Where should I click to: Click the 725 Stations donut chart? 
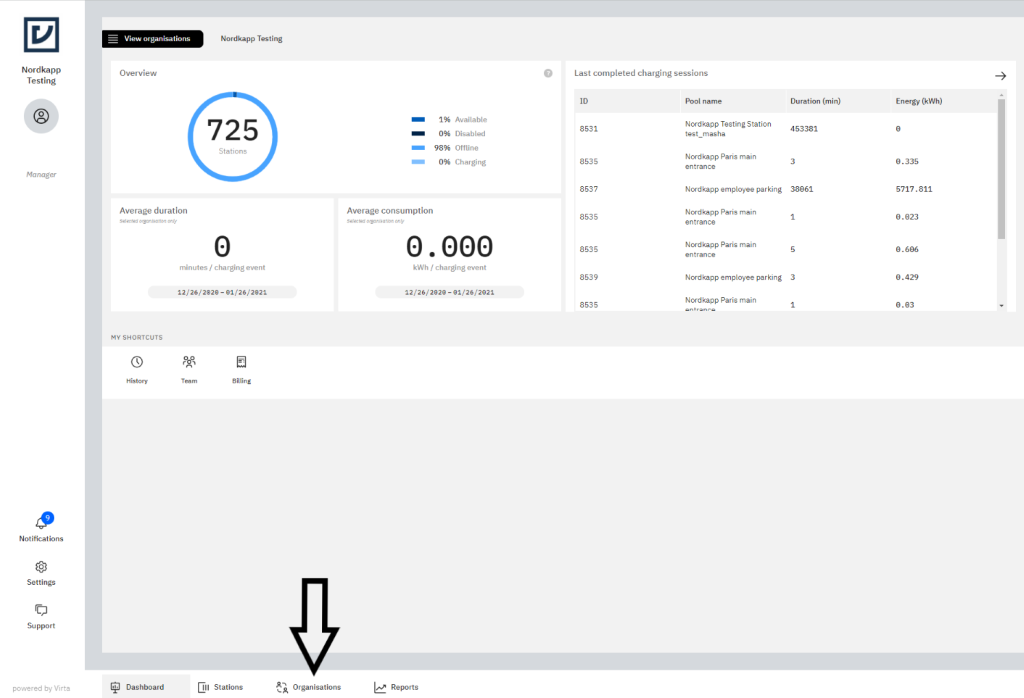click(x=232, y=136)
